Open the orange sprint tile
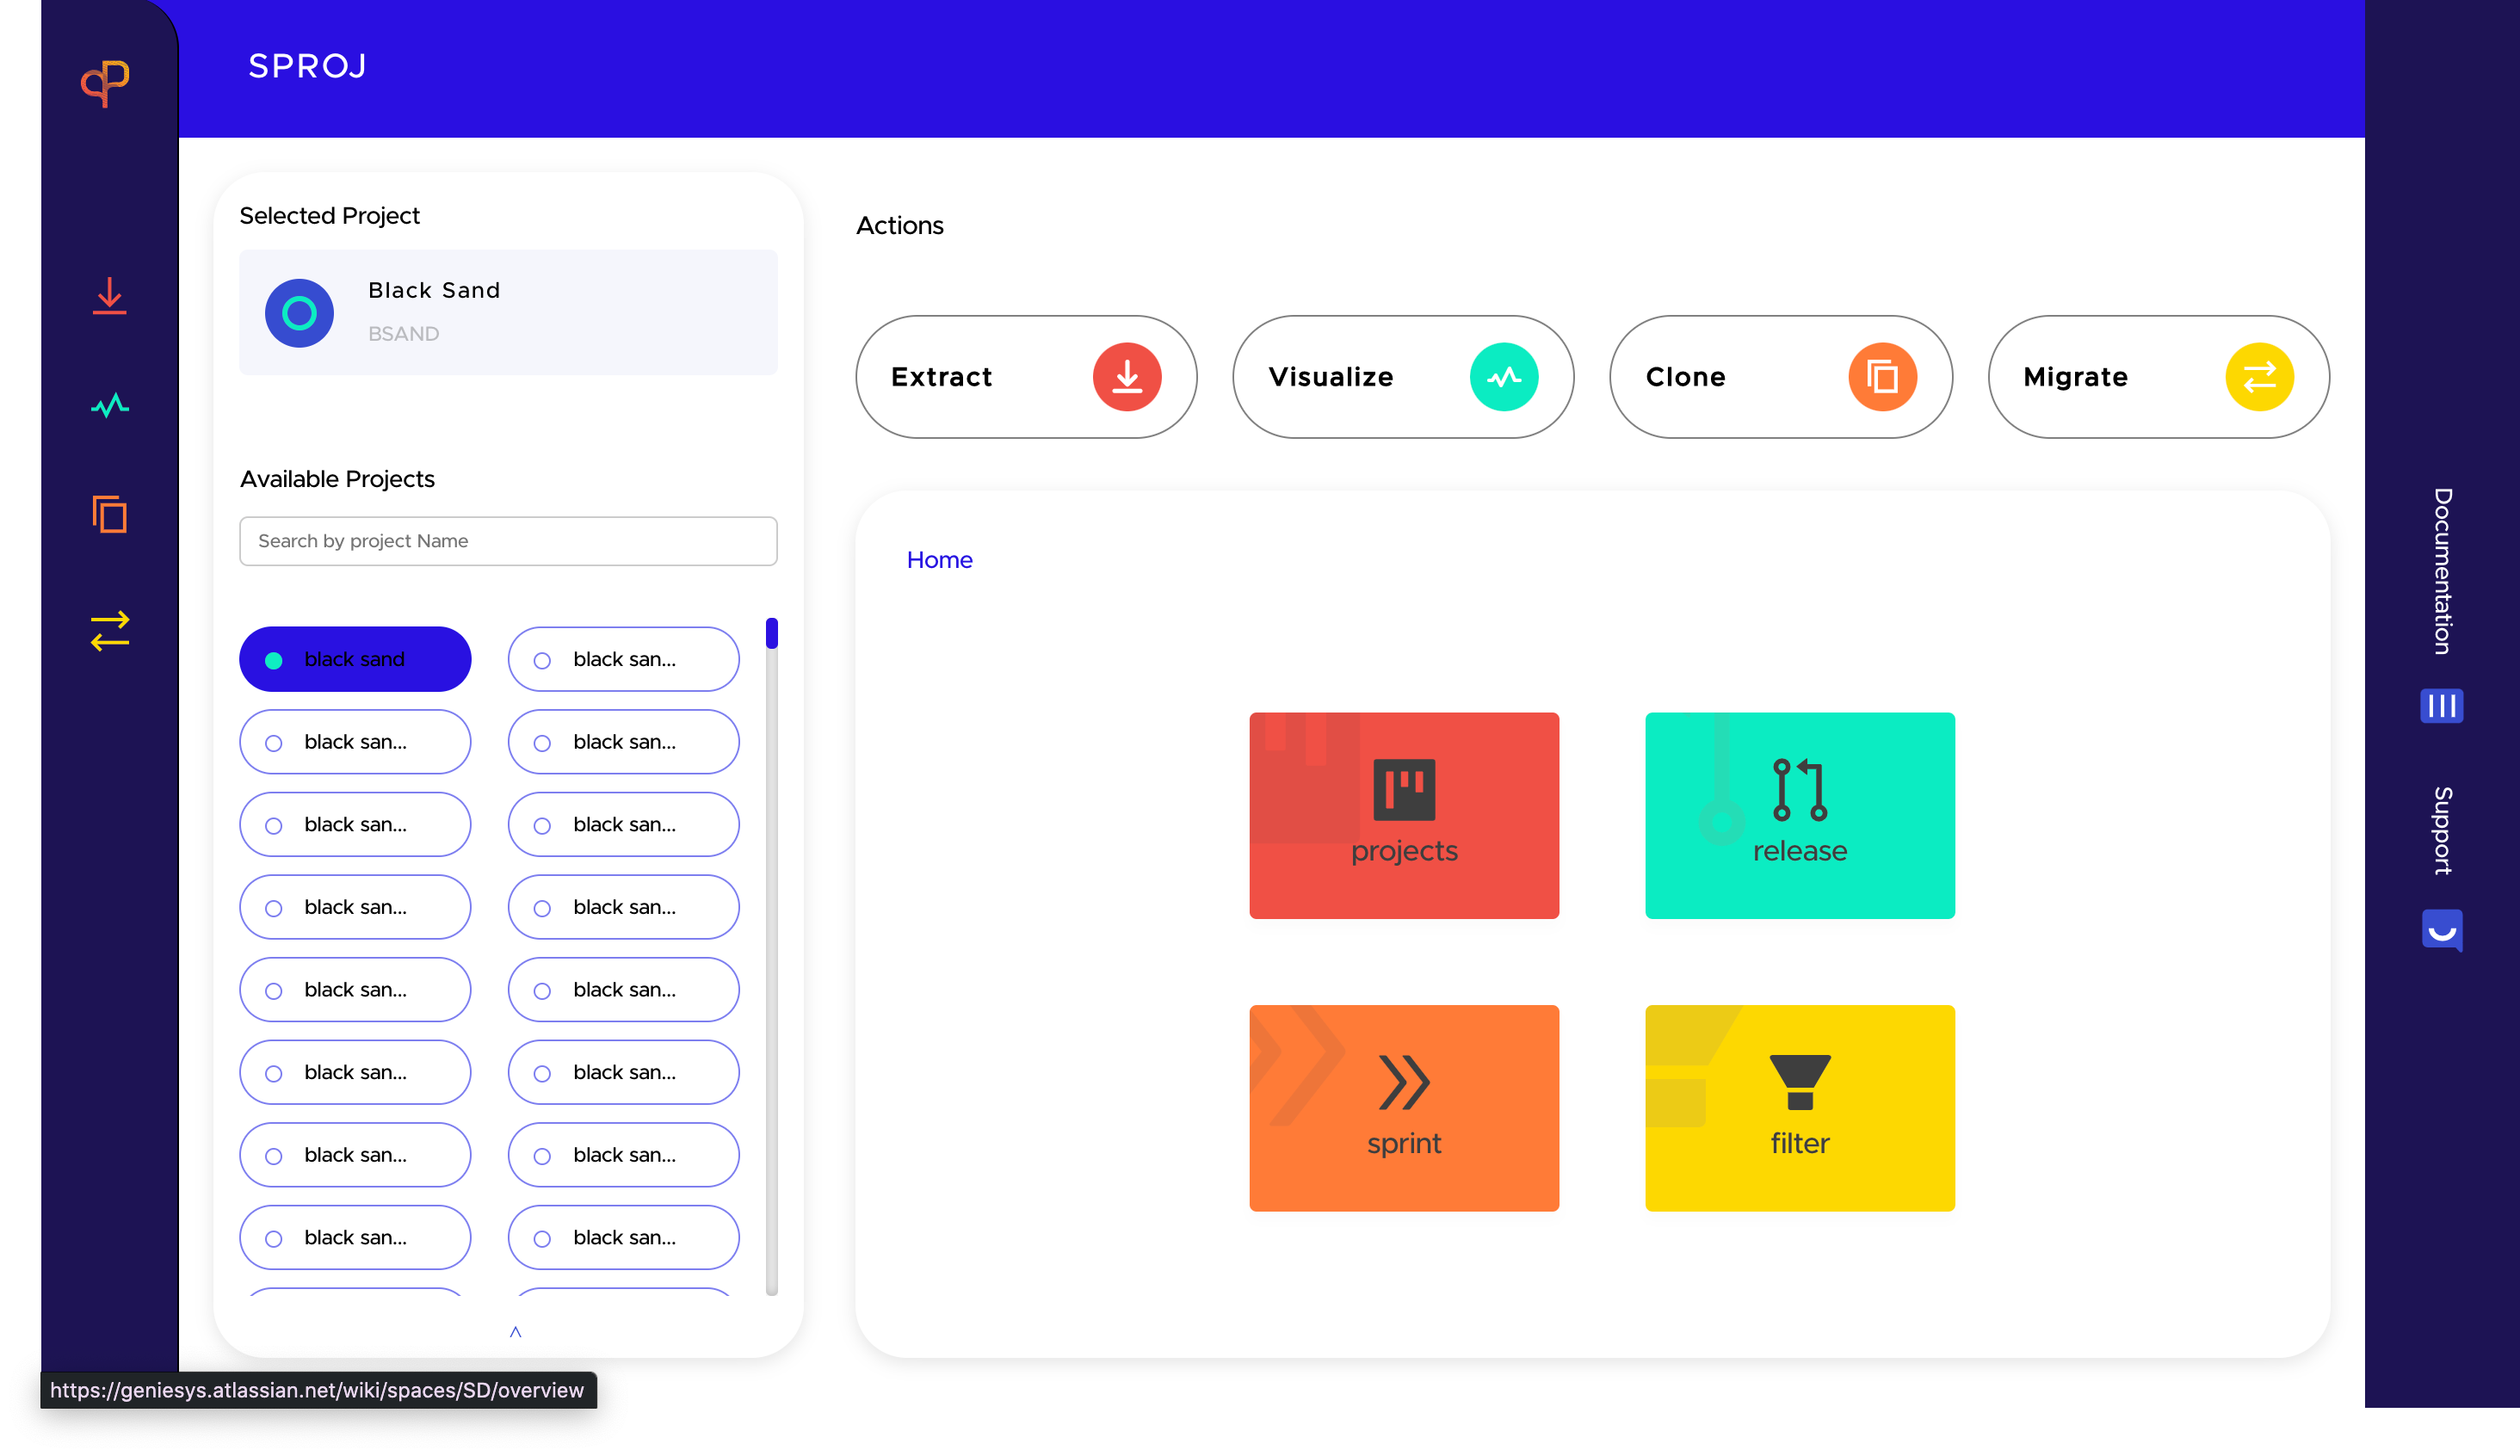 point(1404,1108)
